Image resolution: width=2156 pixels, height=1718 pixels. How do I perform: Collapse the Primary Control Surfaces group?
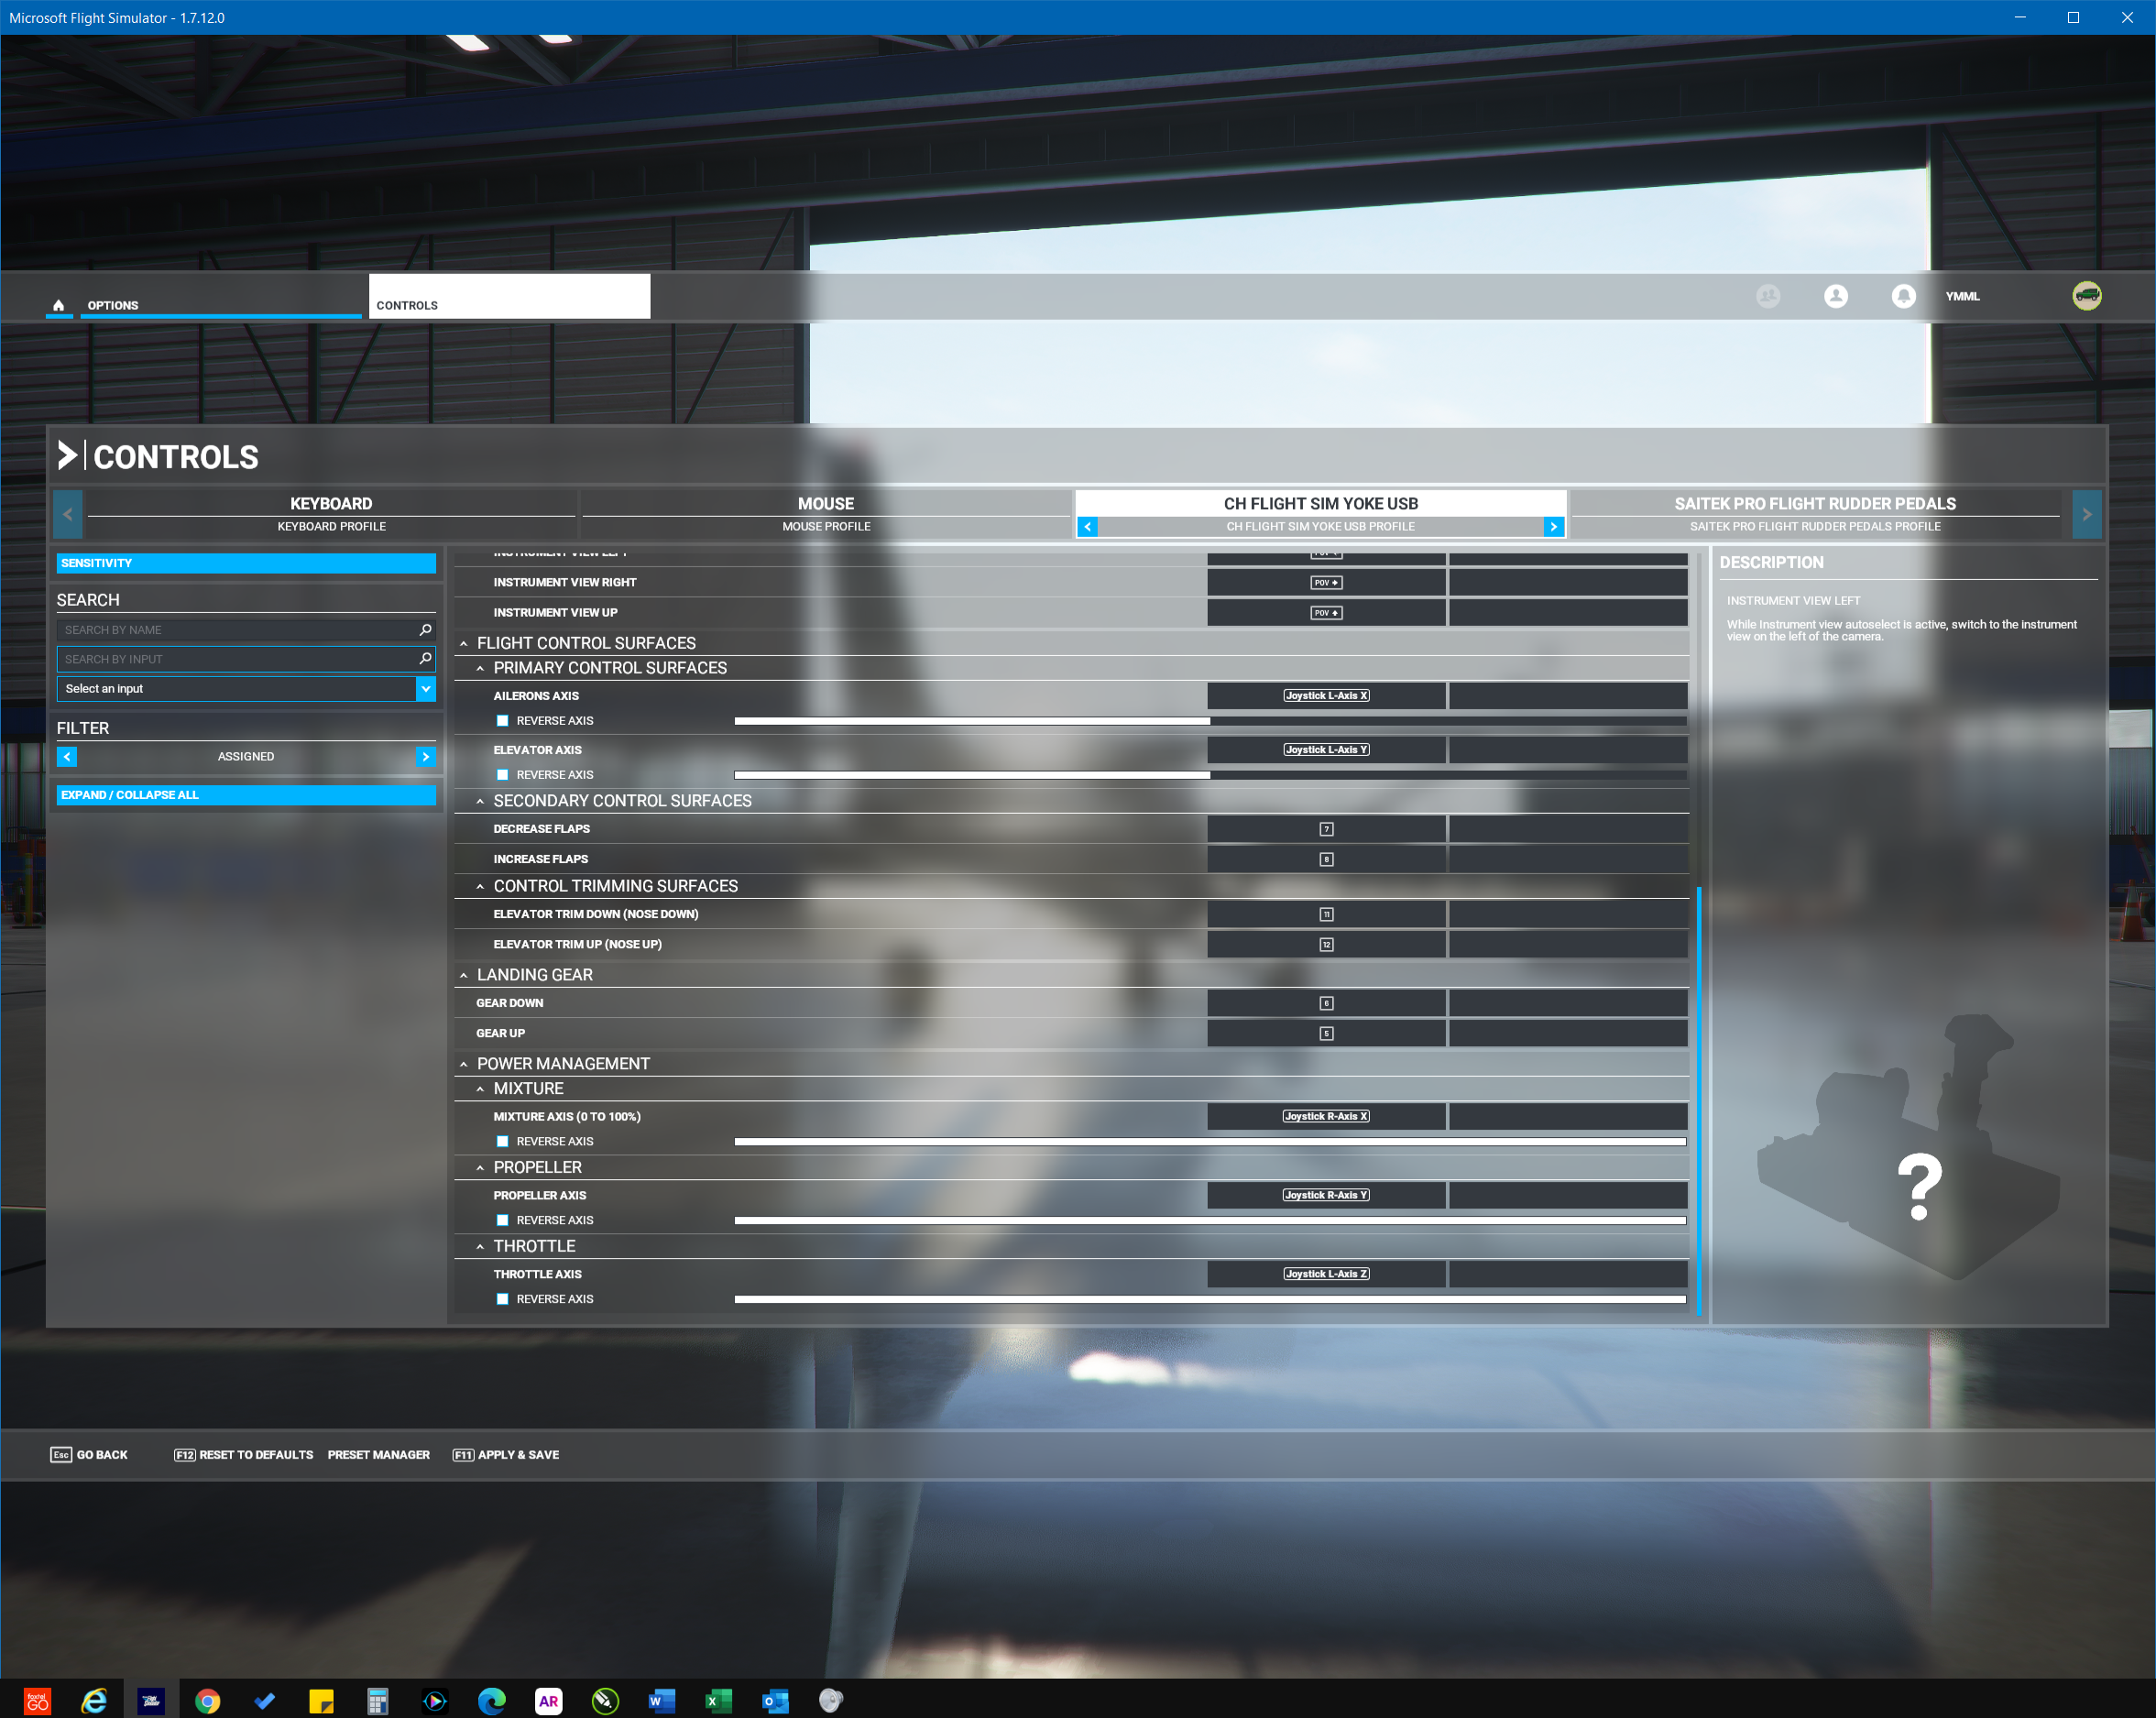(480, 668)
